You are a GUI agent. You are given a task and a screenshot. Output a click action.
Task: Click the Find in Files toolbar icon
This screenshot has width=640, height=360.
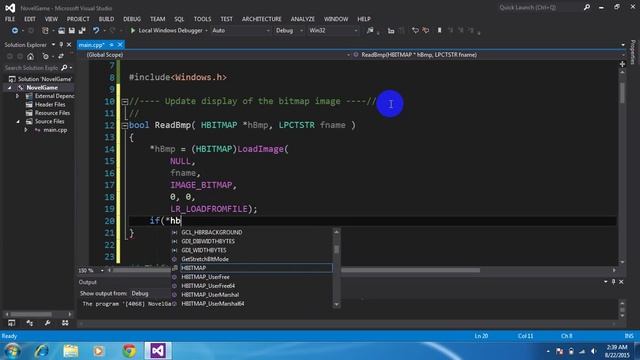370,31
